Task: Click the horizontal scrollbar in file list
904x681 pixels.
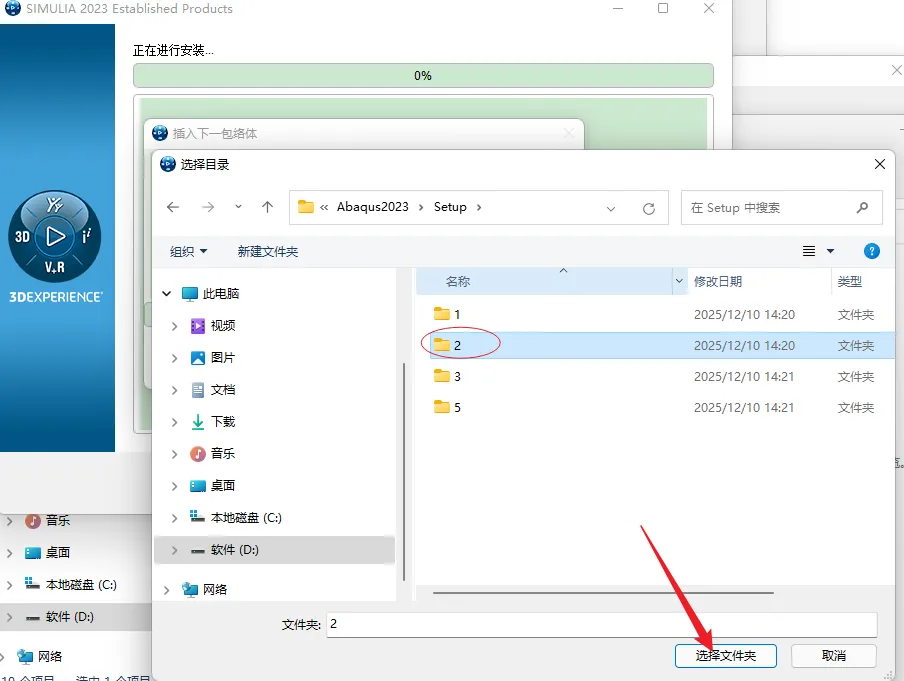Action: pos(603,592)
